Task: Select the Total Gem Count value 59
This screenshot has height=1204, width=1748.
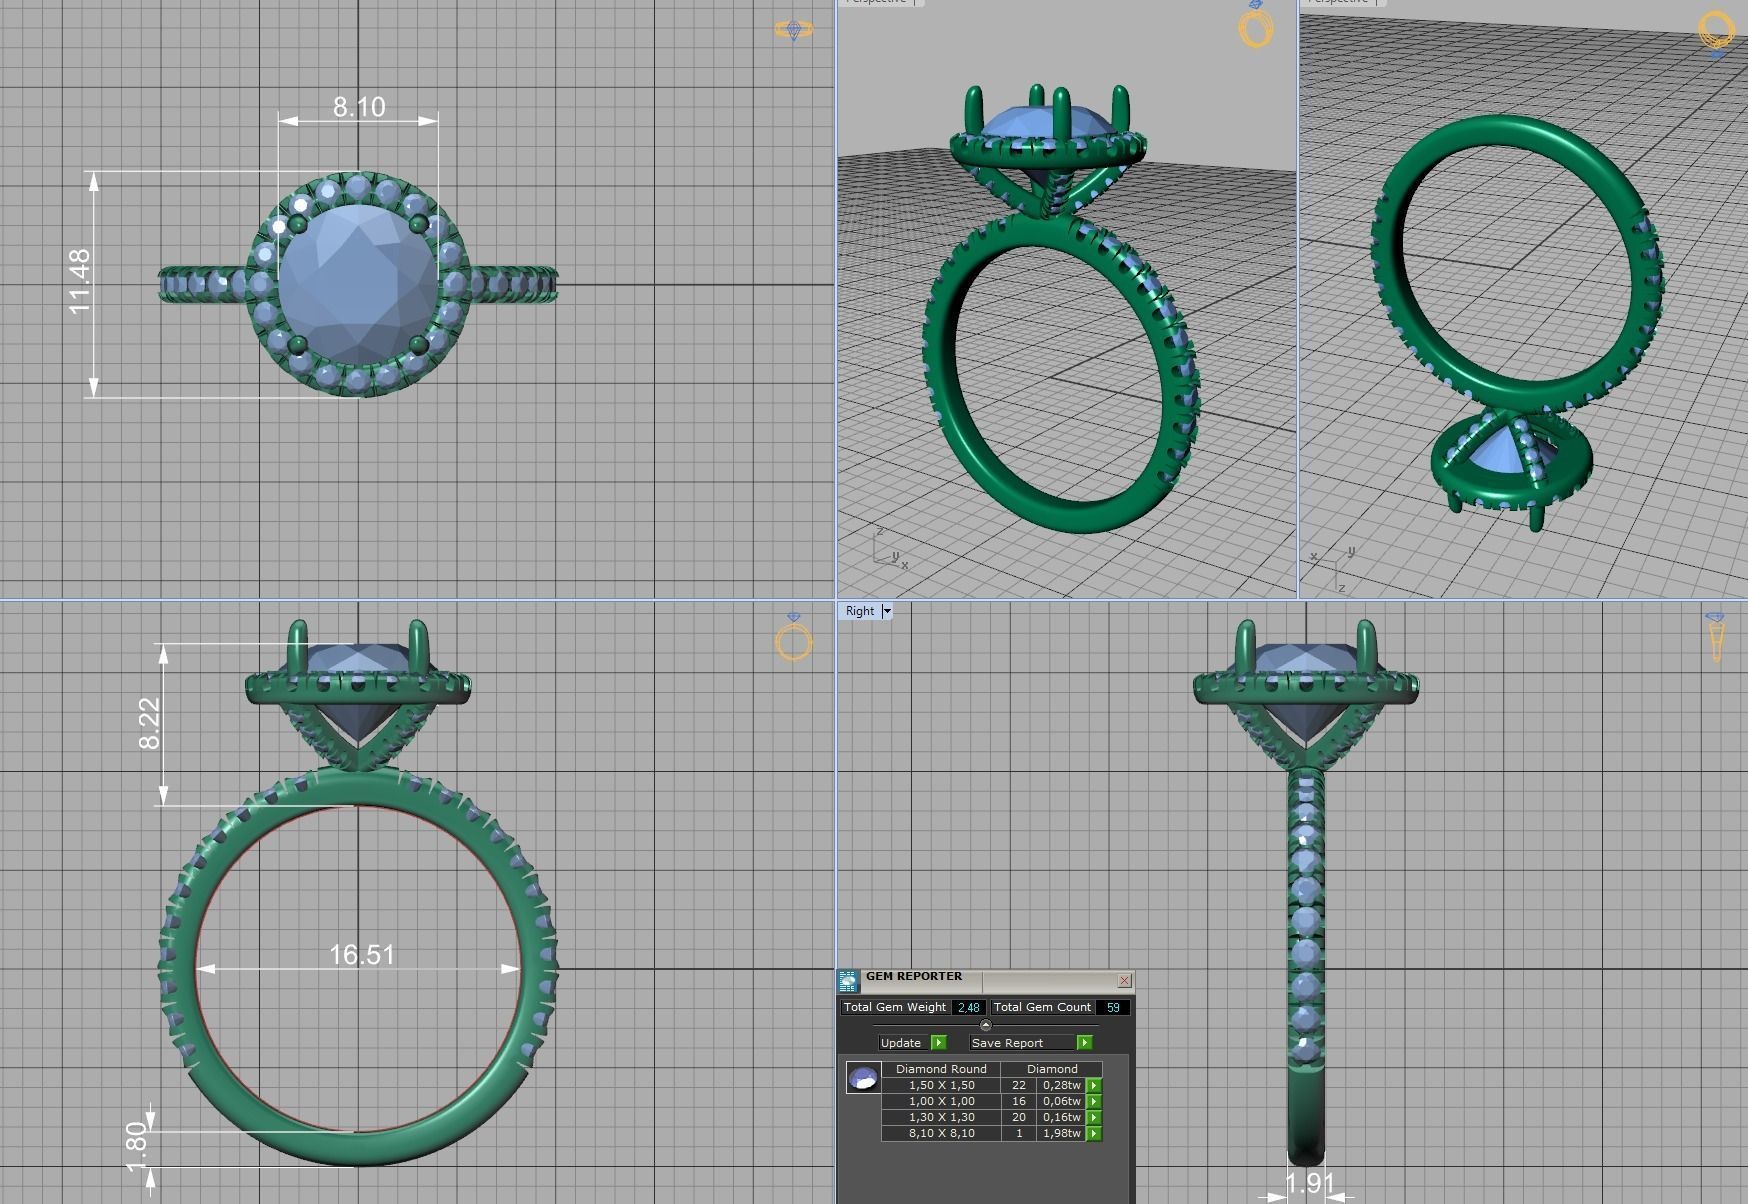Action: point(1113,1007)
